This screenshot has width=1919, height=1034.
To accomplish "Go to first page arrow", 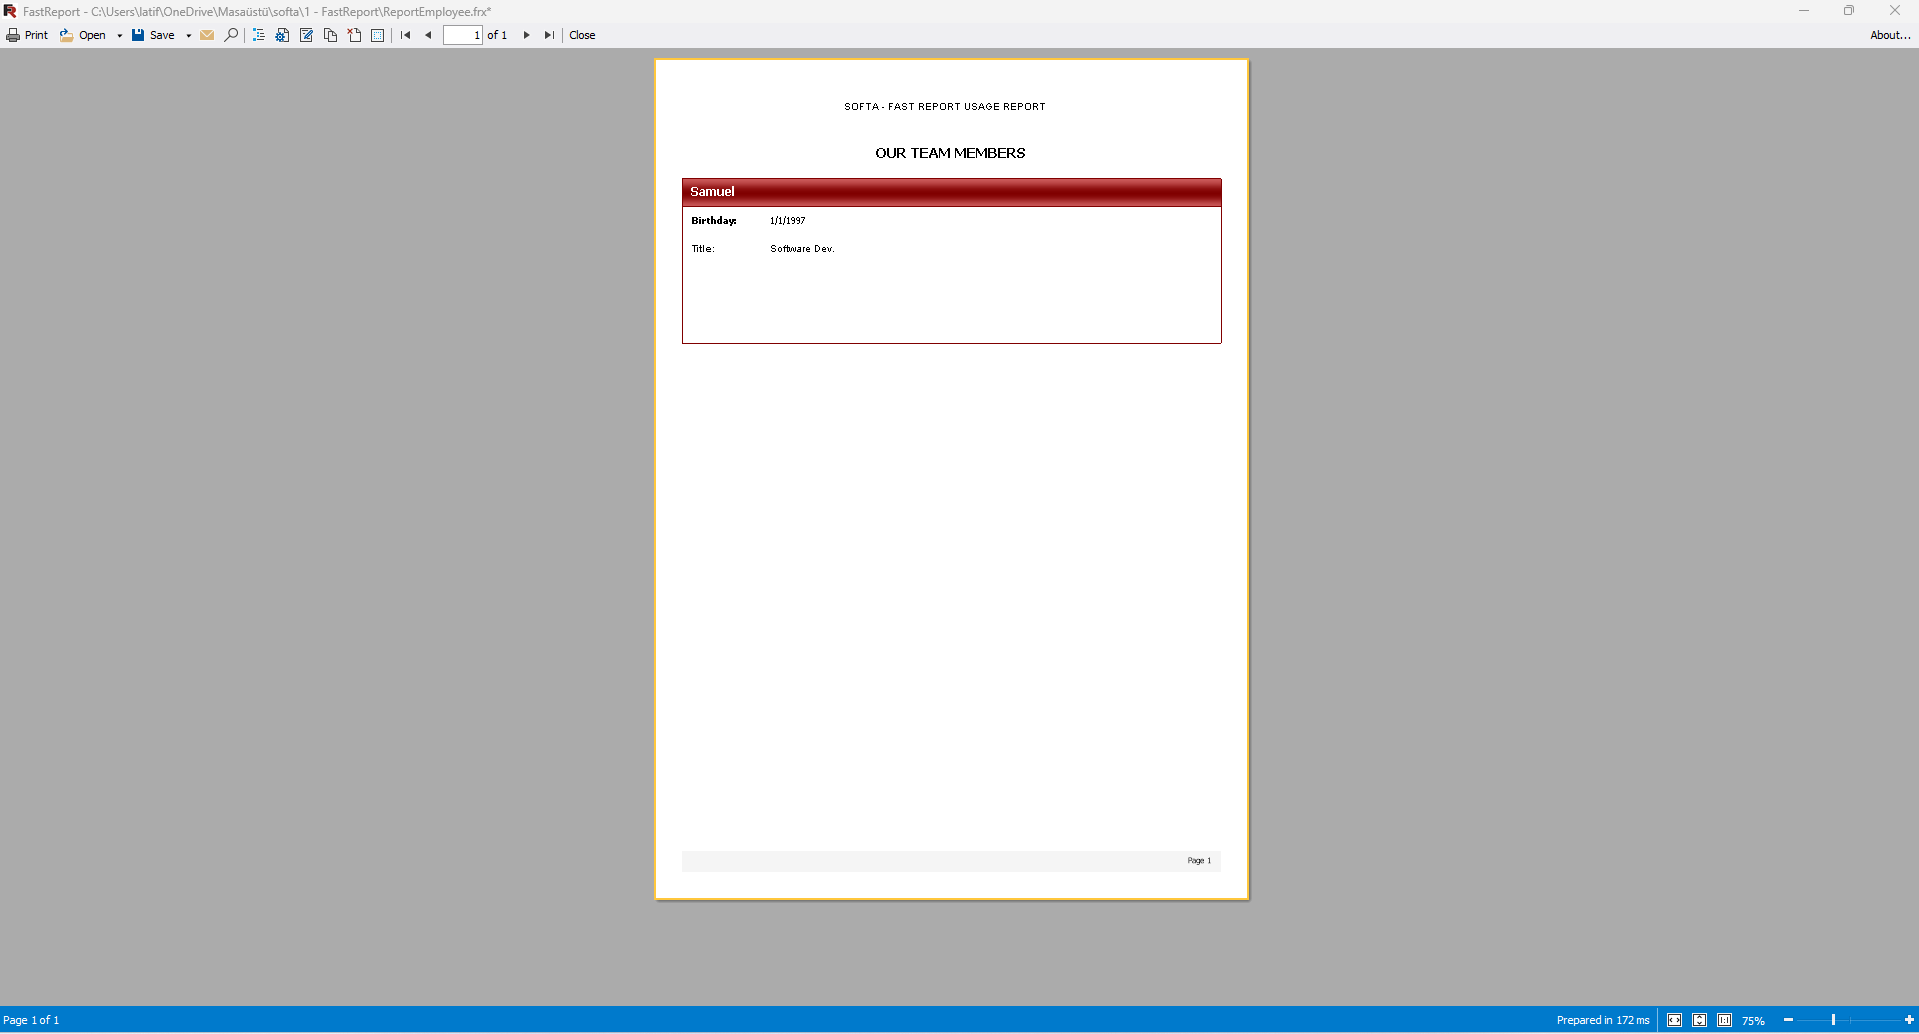I will (x=405, y=35).
